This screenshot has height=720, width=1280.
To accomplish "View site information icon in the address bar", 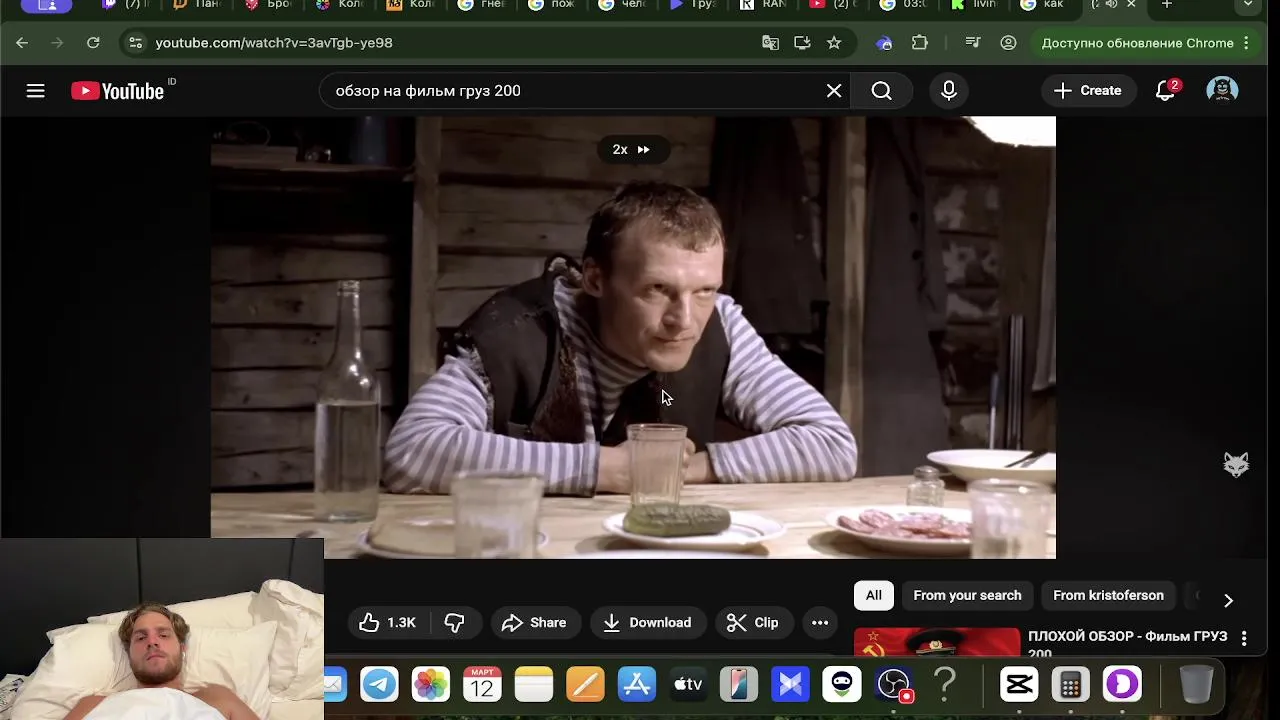I will 136,43.
